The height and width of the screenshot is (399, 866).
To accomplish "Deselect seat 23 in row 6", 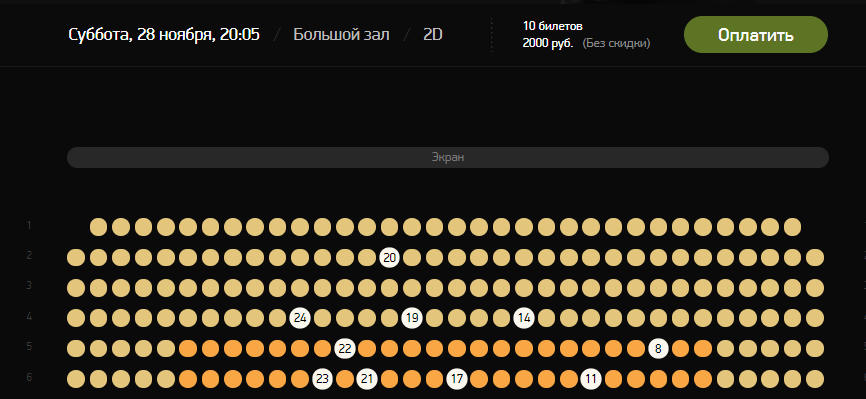I will [x=322, y=379].
